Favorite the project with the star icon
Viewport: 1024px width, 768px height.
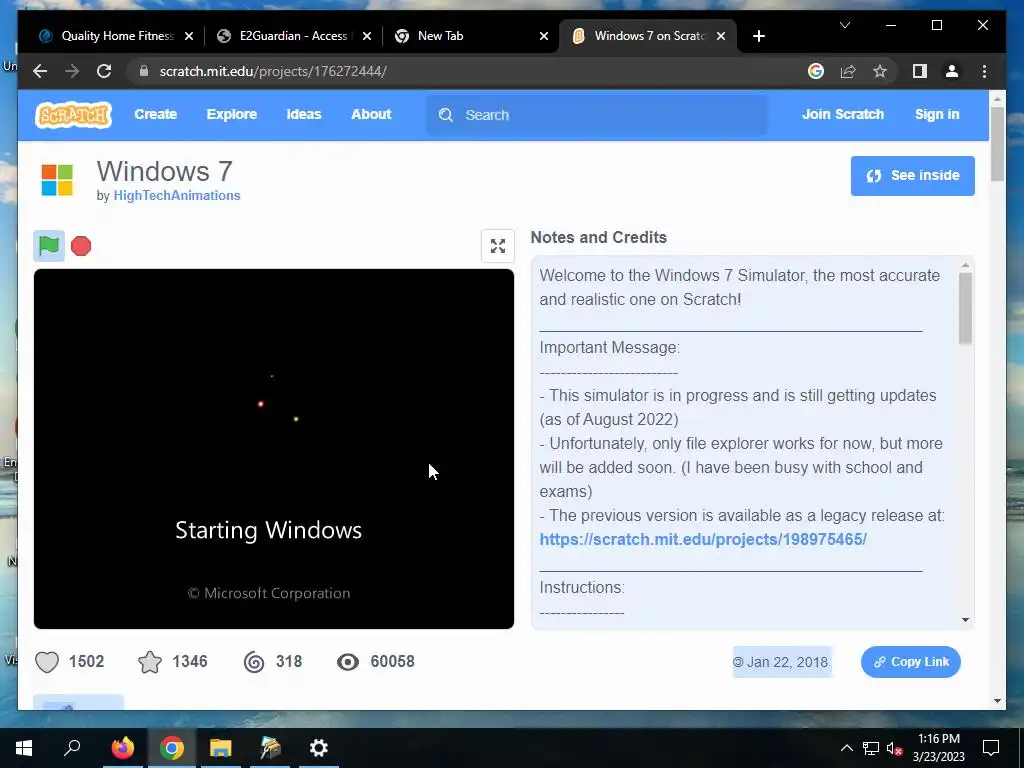tap(150, 662)
